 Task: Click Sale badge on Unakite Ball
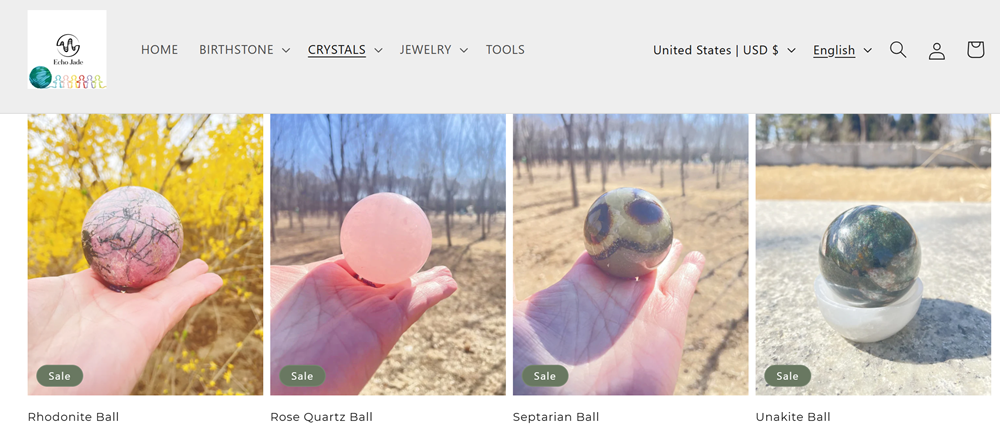pos(787,376)
